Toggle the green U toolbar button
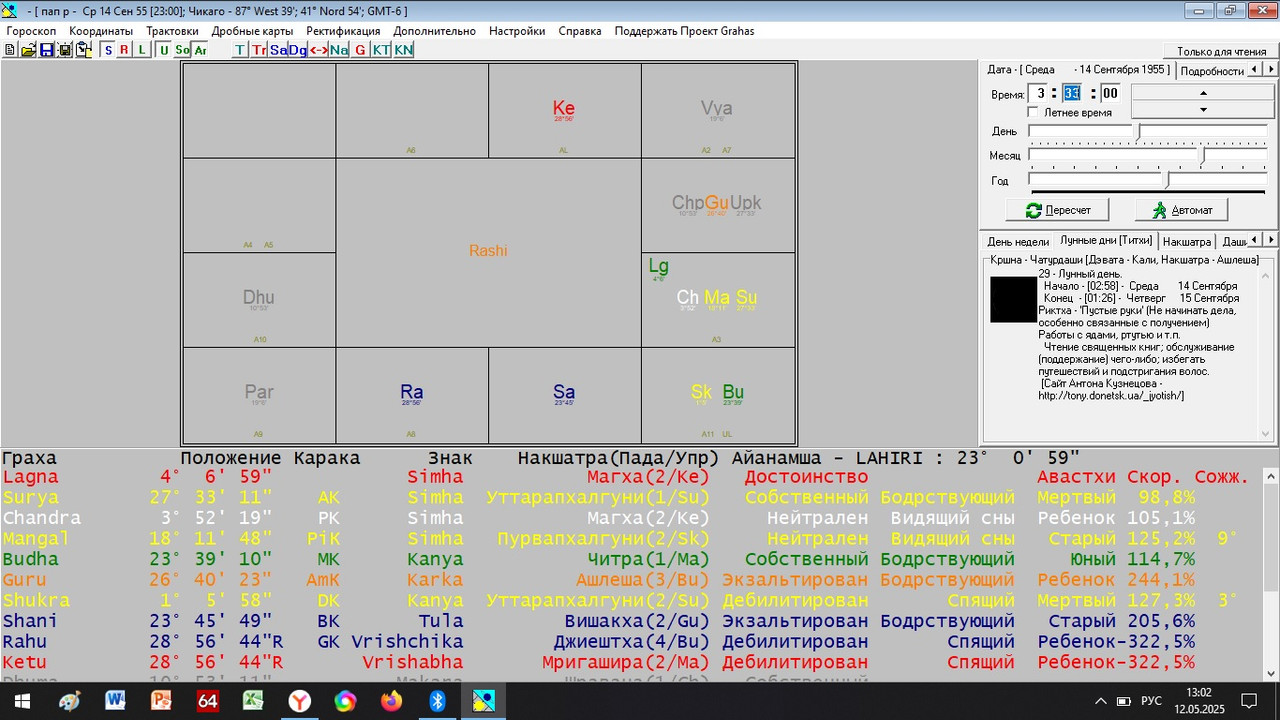 [x=164, y=50]
